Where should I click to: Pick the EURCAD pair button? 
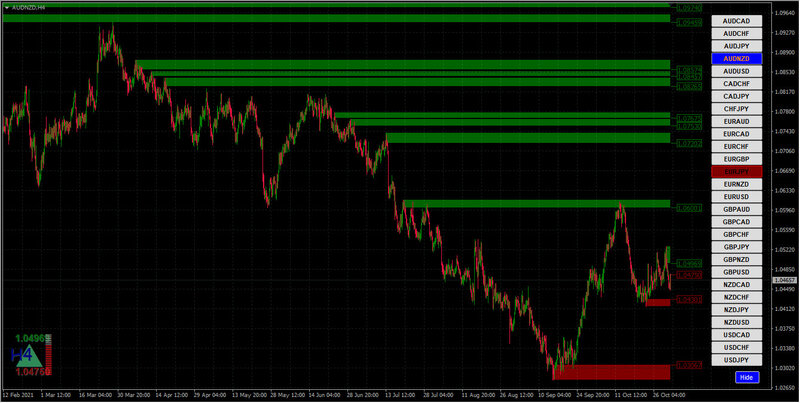click(736, 134)
